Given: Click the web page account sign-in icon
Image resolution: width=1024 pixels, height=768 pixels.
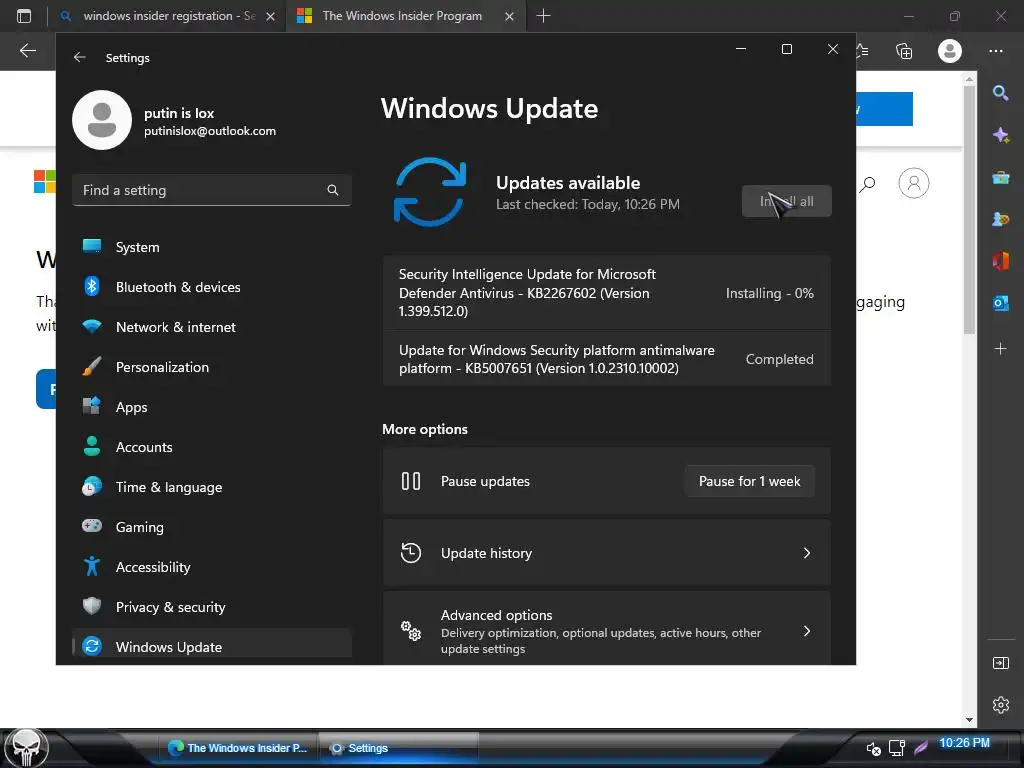Looking at the screenshot, I should coord(913,183).
